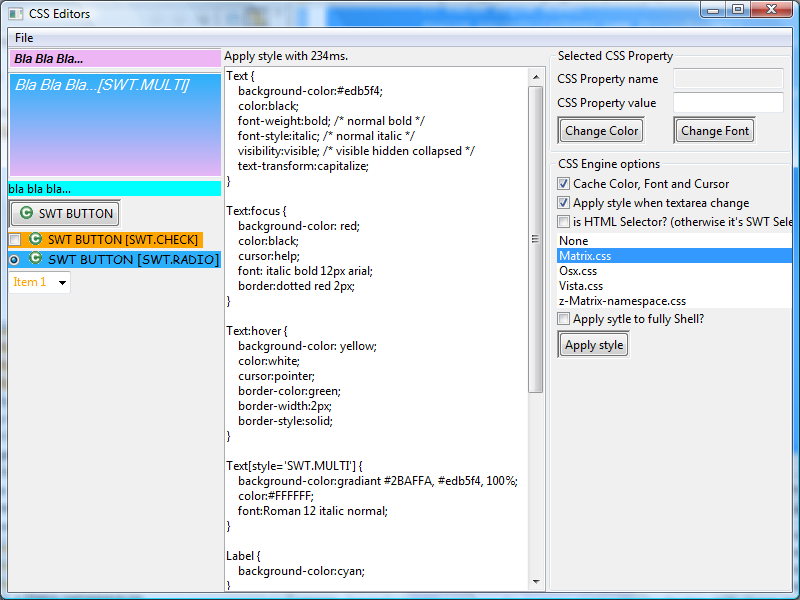Tick the SWT BUTTON [SWT.CHECK] checkbox

click(13, 239)
